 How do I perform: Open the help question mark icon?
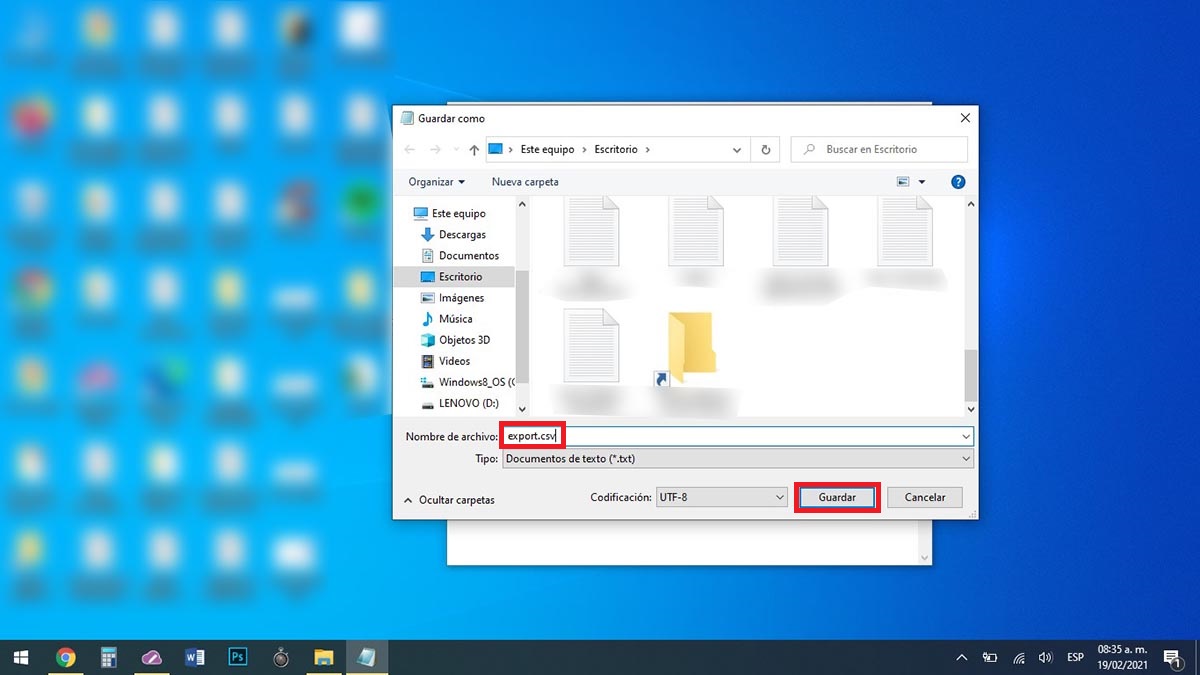coord(957,182)
